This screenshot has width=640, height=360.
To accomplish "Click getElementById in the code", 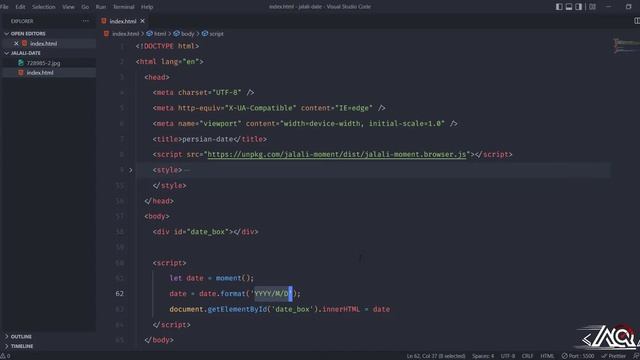I will 237,309.
